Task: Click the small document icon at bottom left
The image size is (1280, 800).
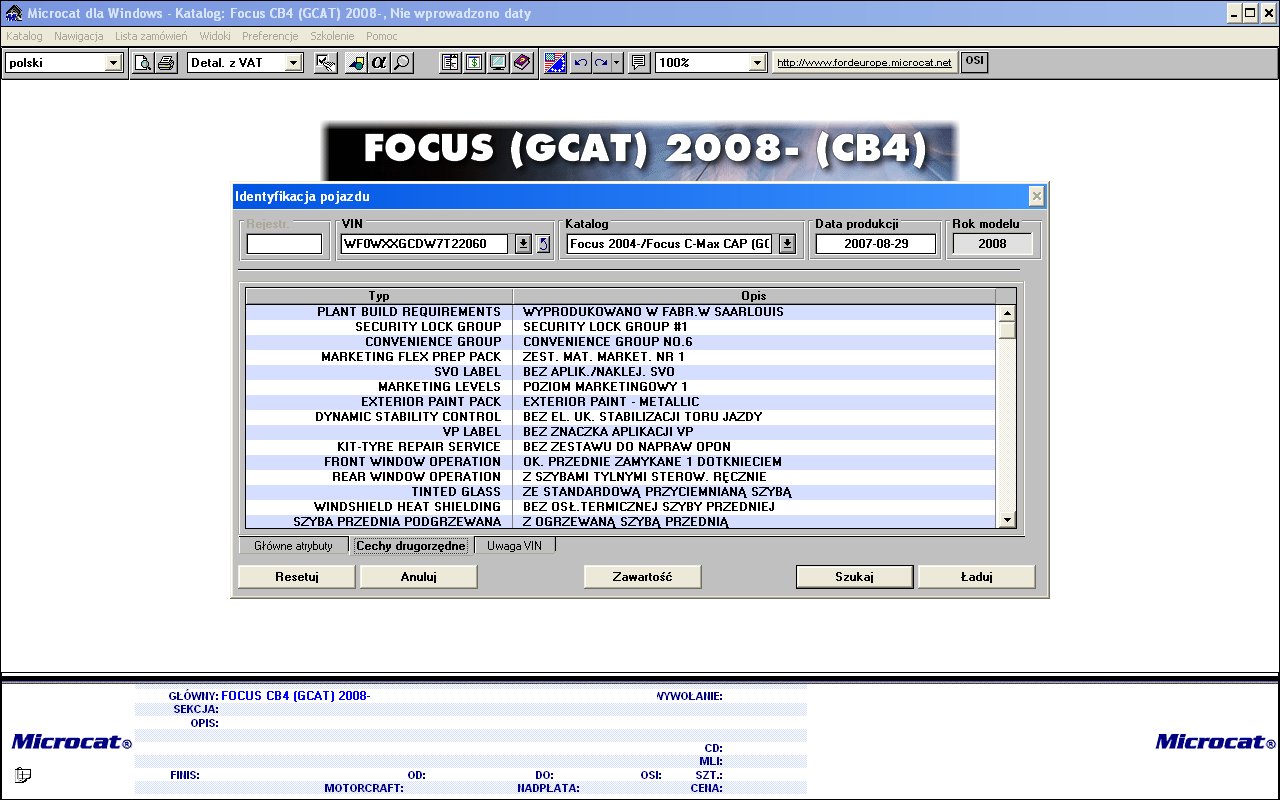Action: click(23, 774)
